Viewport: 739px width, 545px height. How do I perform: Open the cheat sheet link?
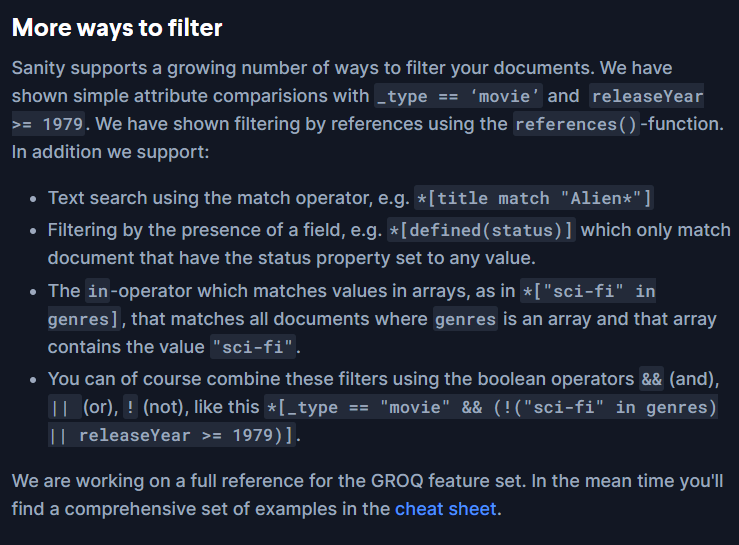[445, 509]
